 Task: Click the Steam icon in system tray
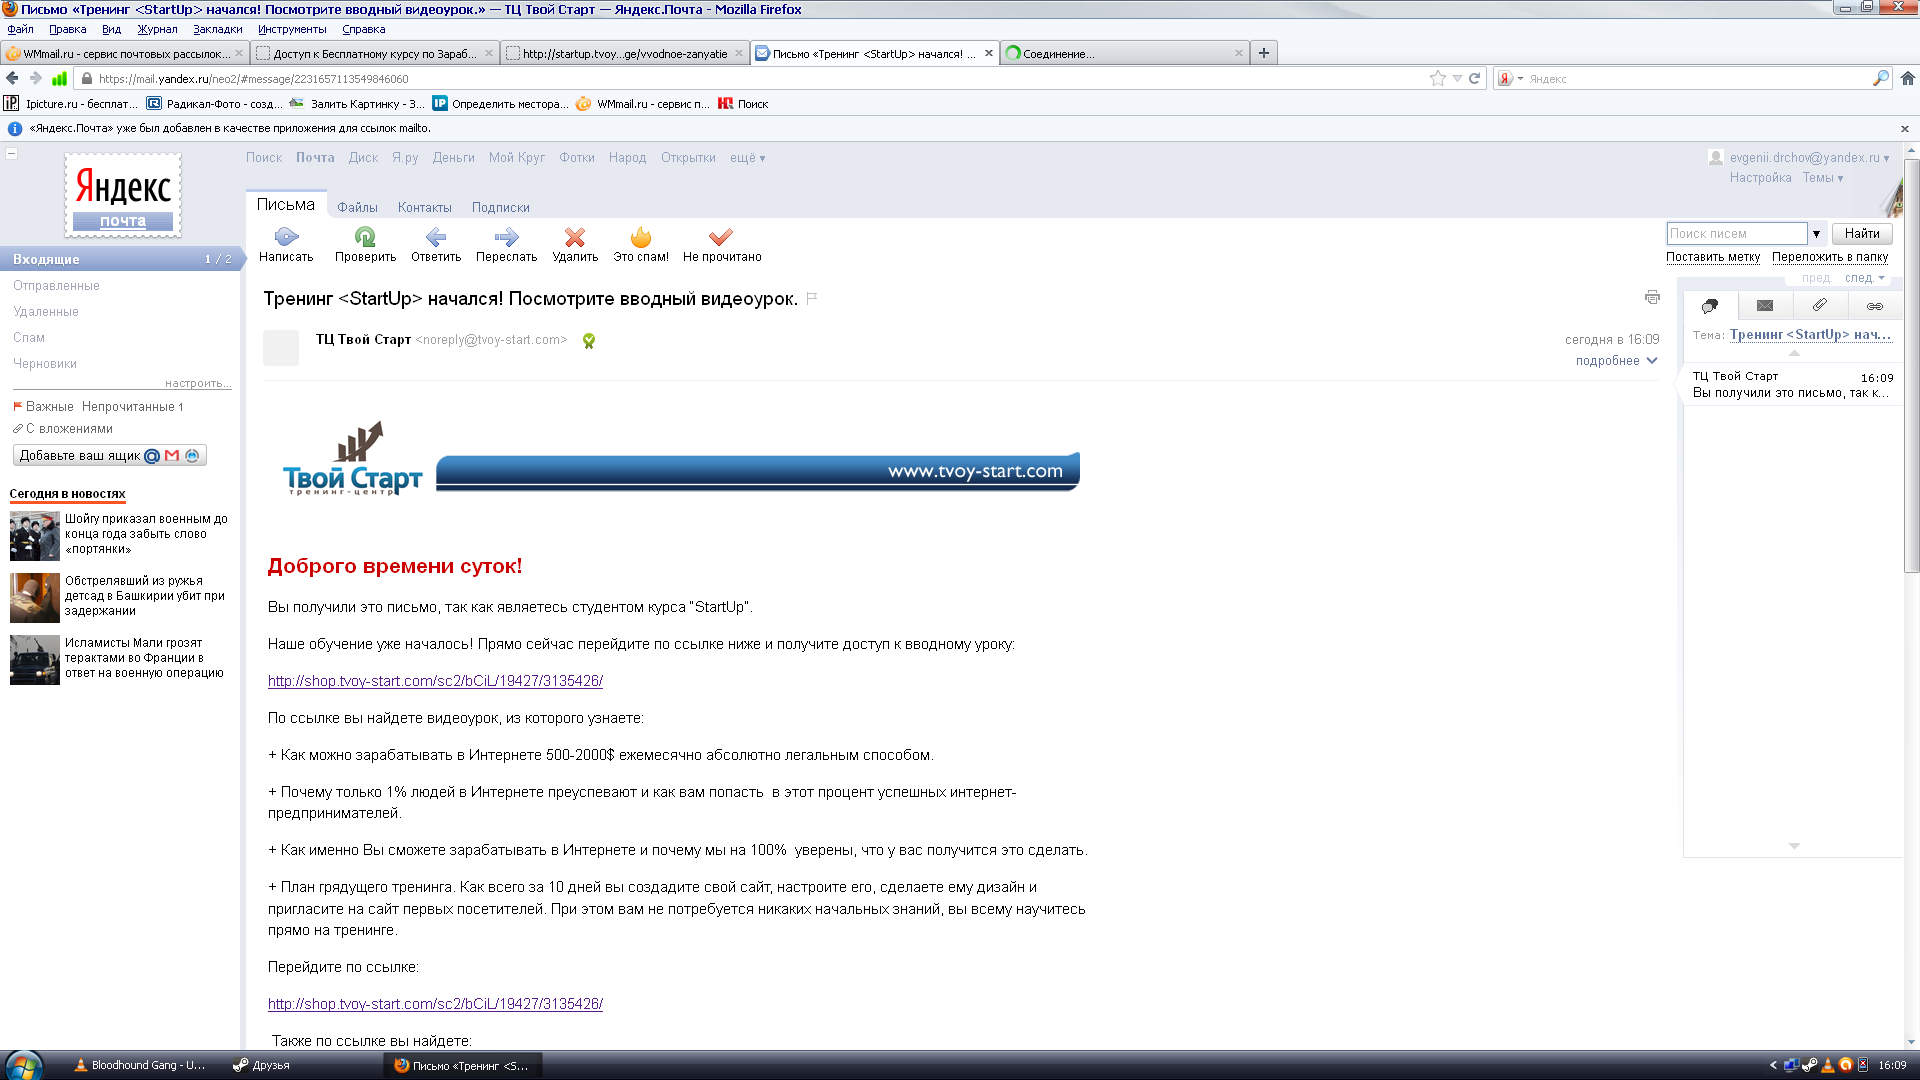(x=1809, y=1065)
